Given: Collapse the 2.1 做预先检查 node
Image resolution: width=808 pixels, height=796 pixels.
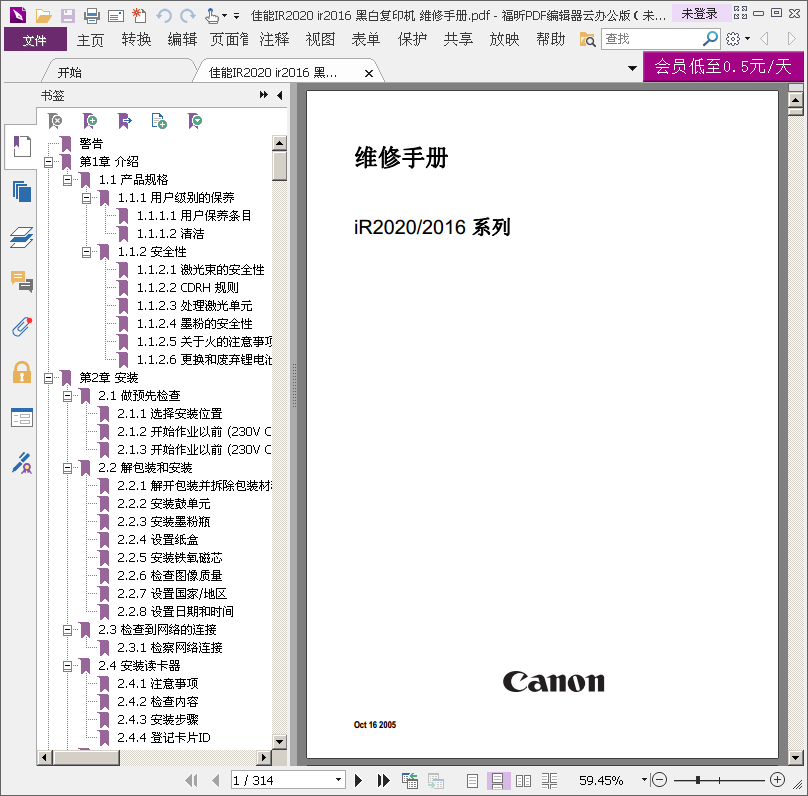Looking at the screenshot, I should click(x=68, y=396).
